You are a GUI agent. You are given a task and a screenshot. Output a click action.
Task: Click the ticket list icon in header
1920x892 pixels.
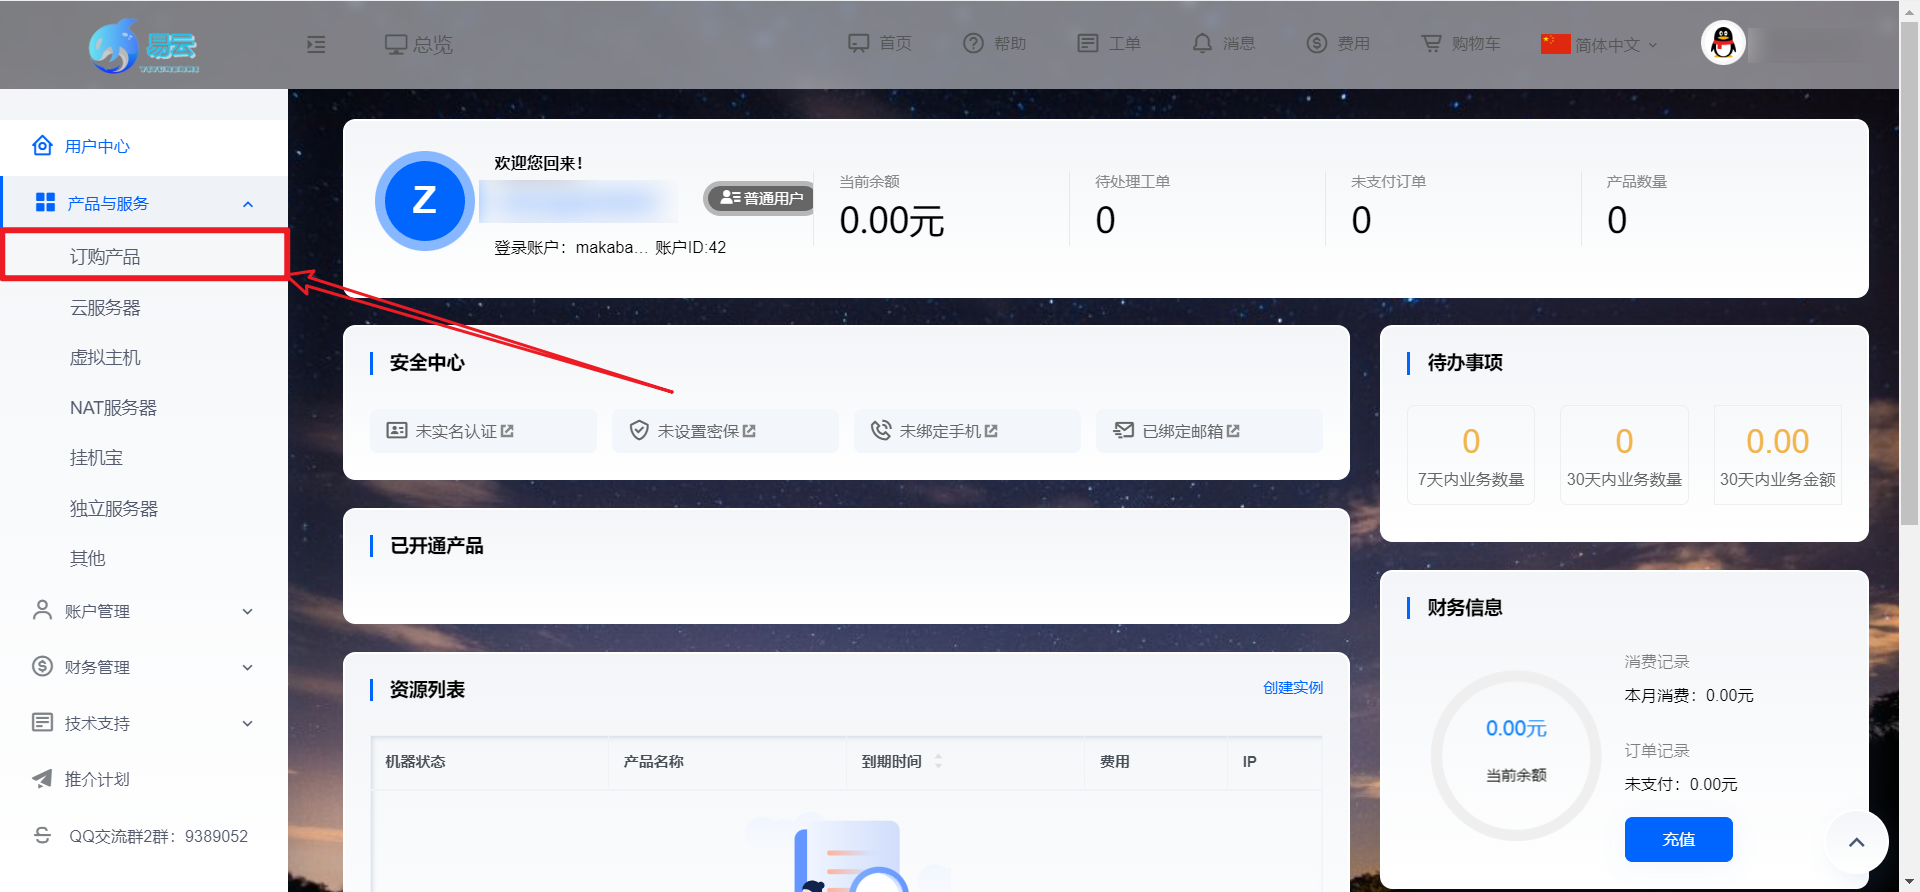(x=1087, y=43)
